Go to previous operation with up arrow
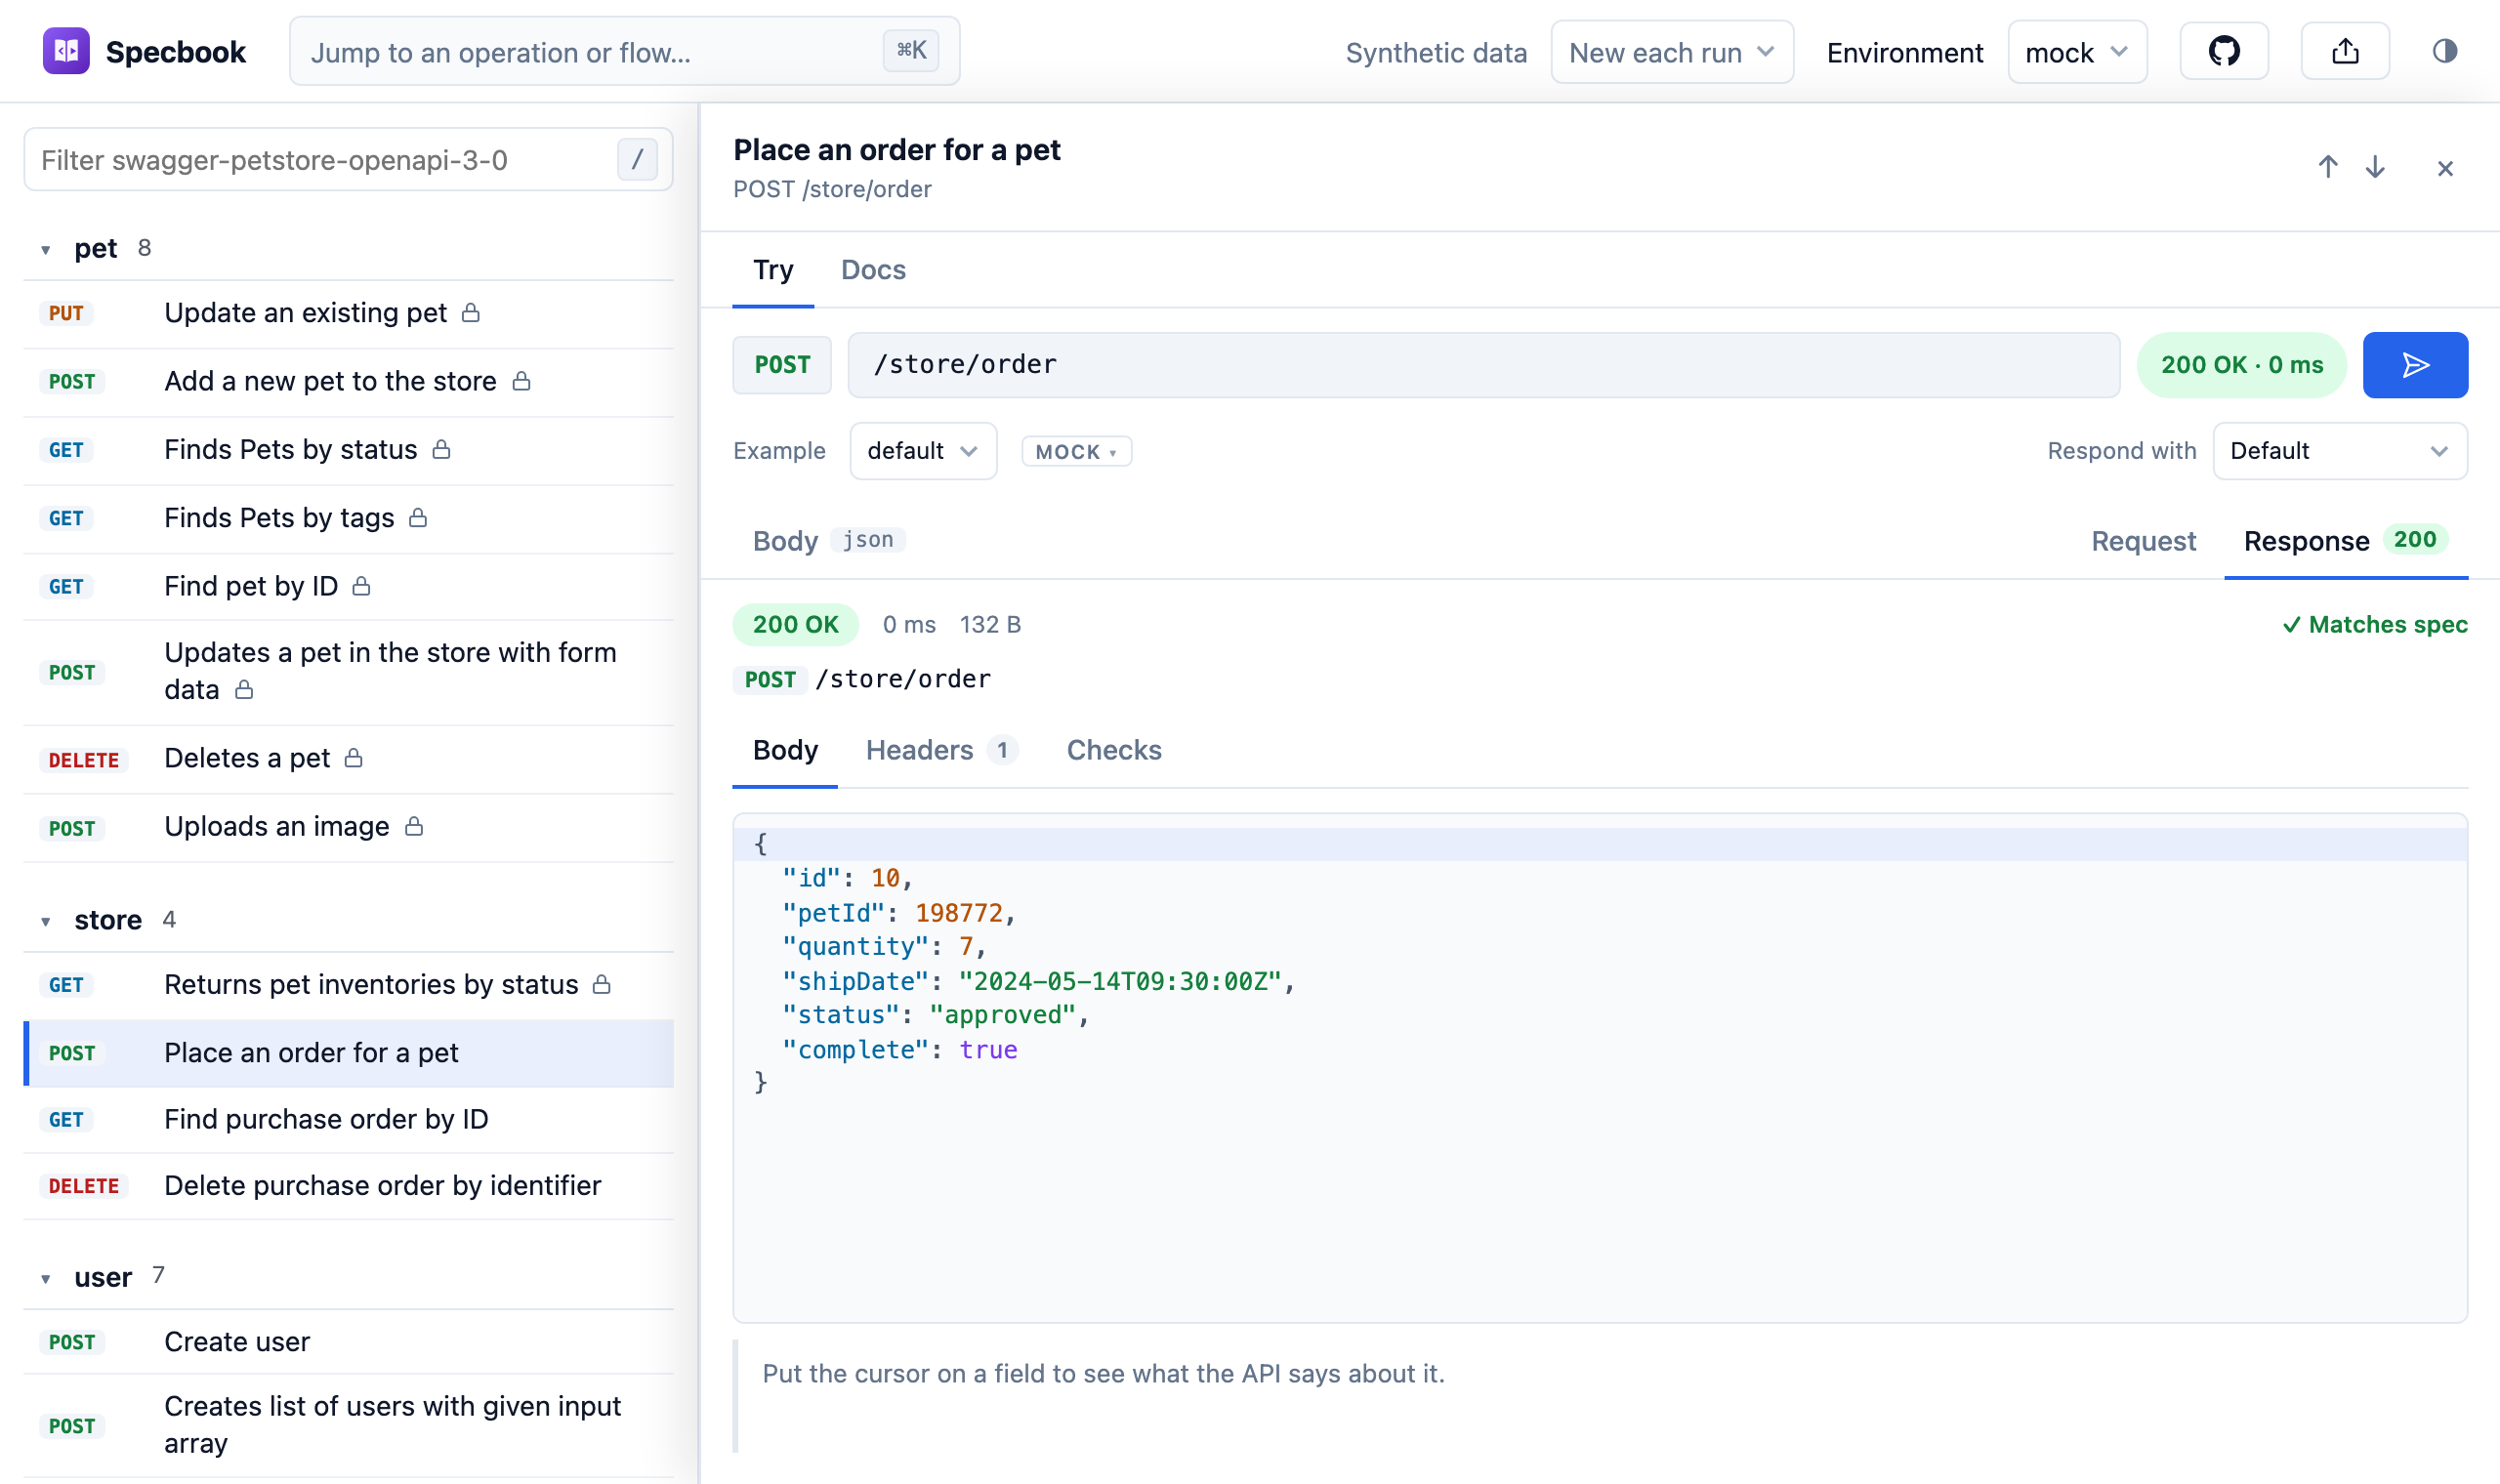 point(2327,167)
